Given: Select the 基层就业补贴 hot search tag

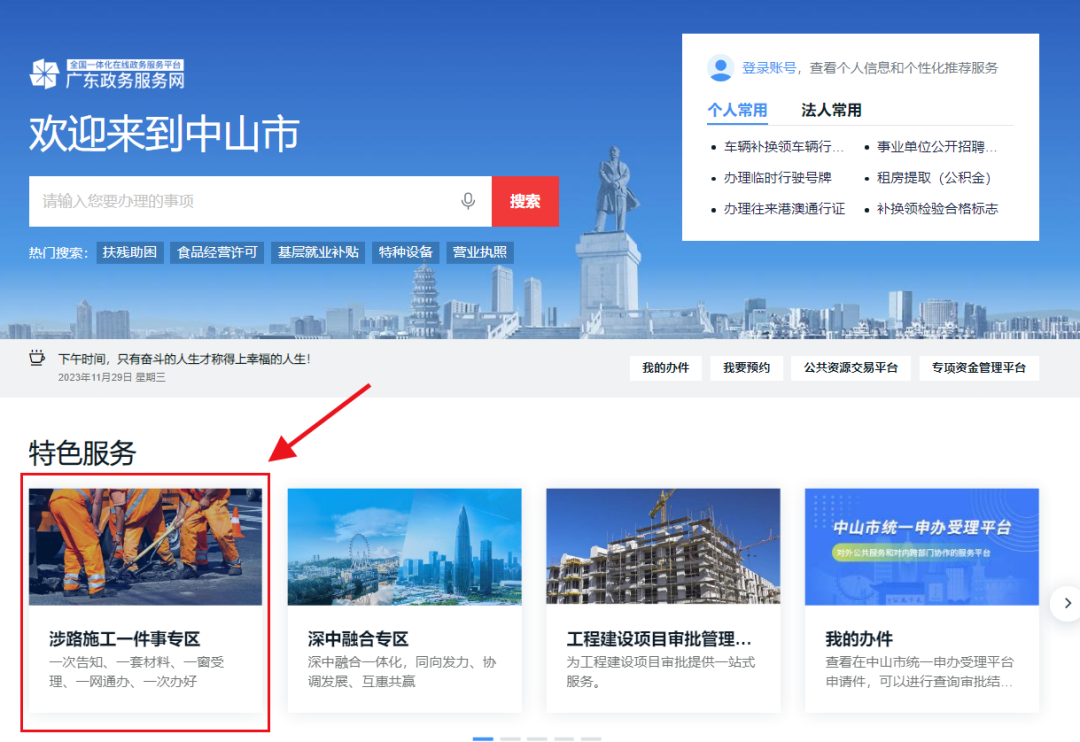Looking at the screenshot, I should [318, 251].
